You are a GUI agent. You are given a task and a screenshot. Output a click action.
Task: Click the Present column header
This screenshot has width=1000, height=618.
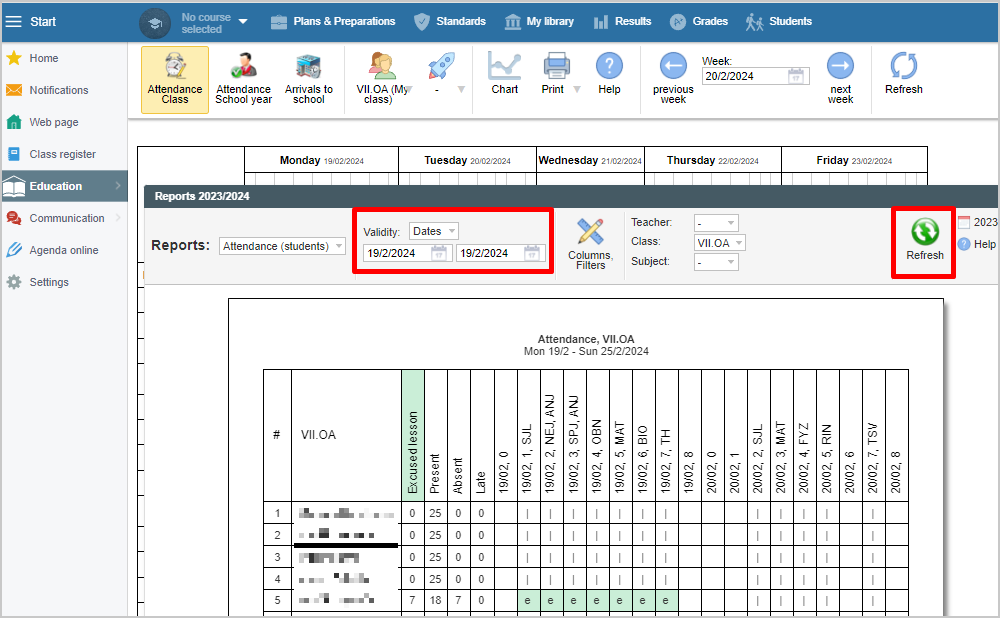[435, 435]
